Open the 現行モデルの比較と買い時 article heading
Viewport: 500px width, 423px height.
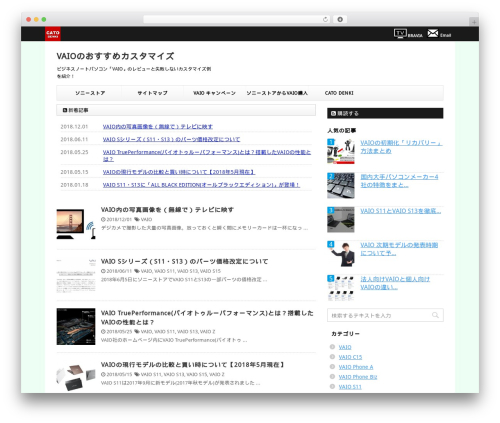192,365
